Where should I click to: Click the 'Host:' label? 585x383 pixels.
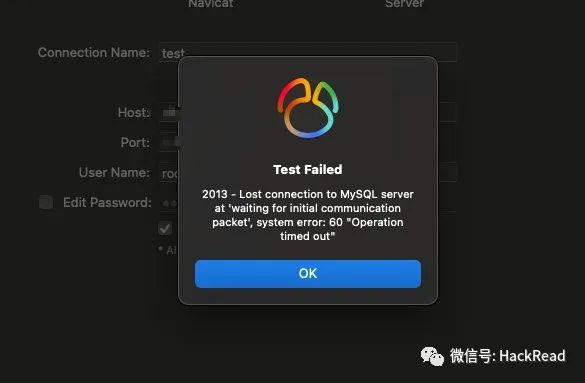coord(134,113)
